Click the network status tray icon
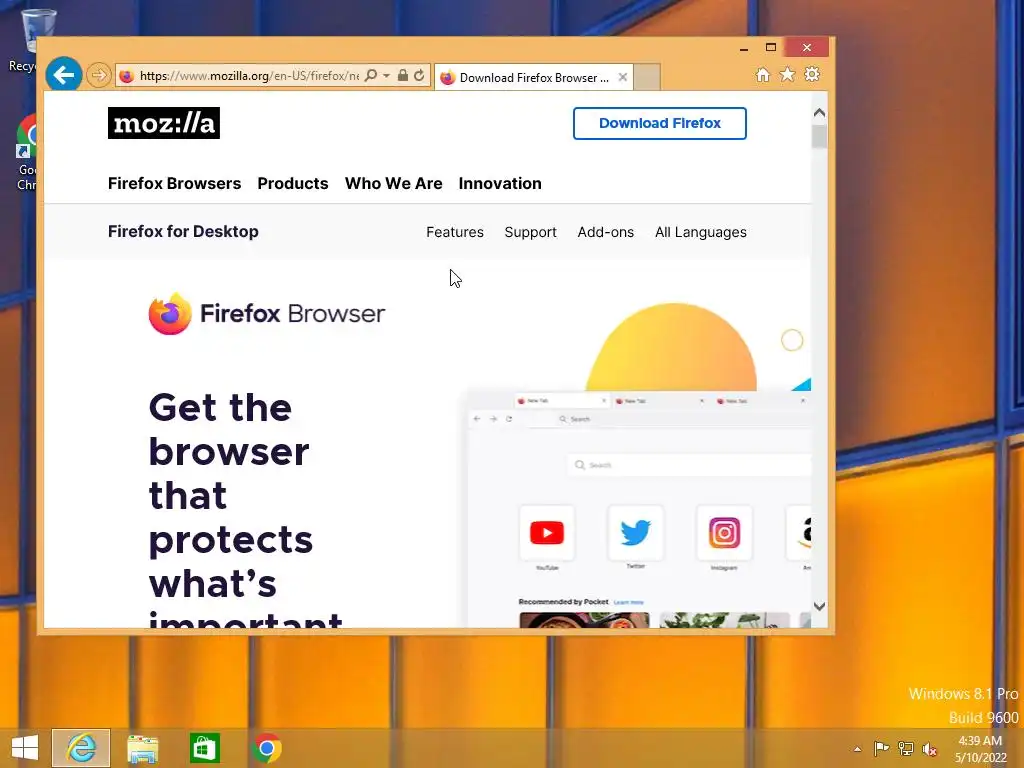The image size is (1024, 768). point(905,748)
